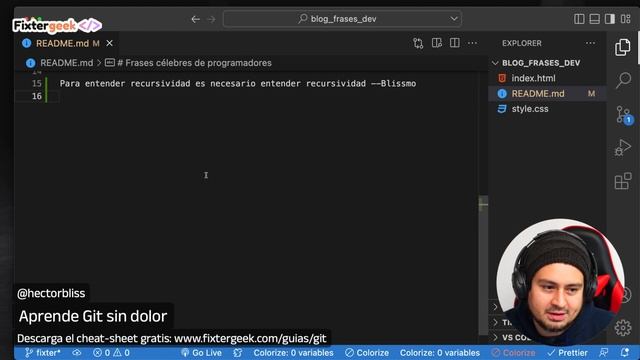This screenshot has width=640, height=360.
Task: Open the Run and Debug activity icon
Action: pos(623,147)
